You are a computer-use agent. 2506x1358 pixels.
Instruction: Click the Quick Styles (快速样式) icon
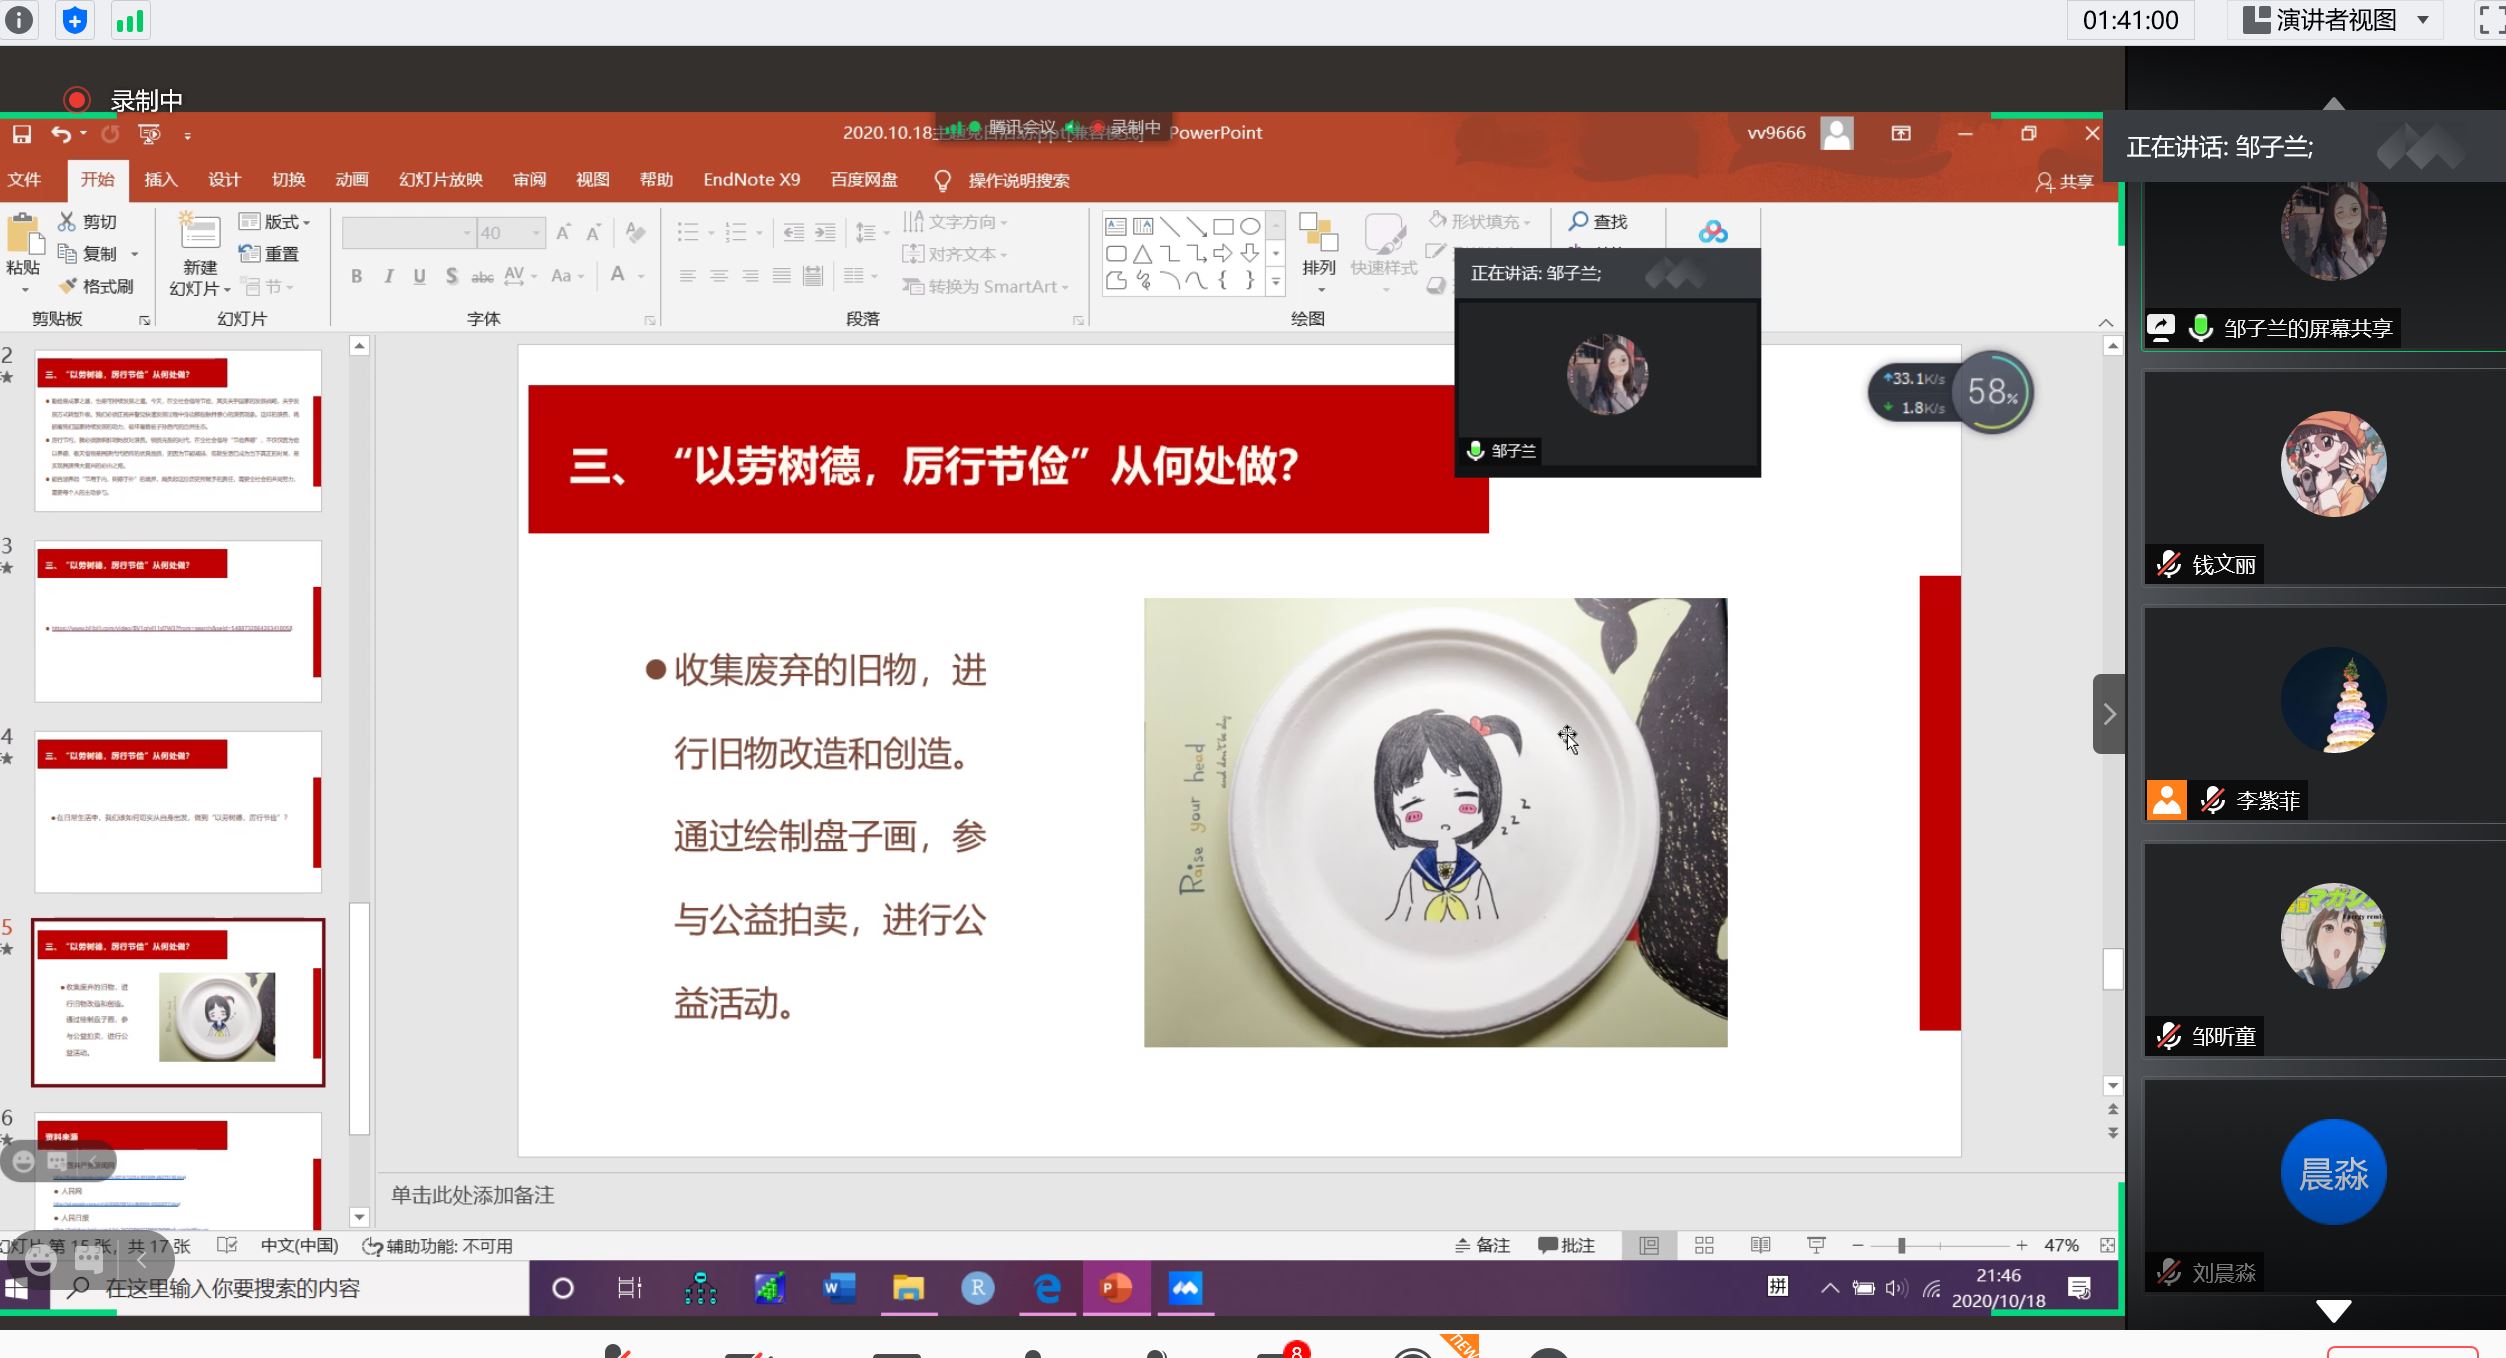point(1384,250)
